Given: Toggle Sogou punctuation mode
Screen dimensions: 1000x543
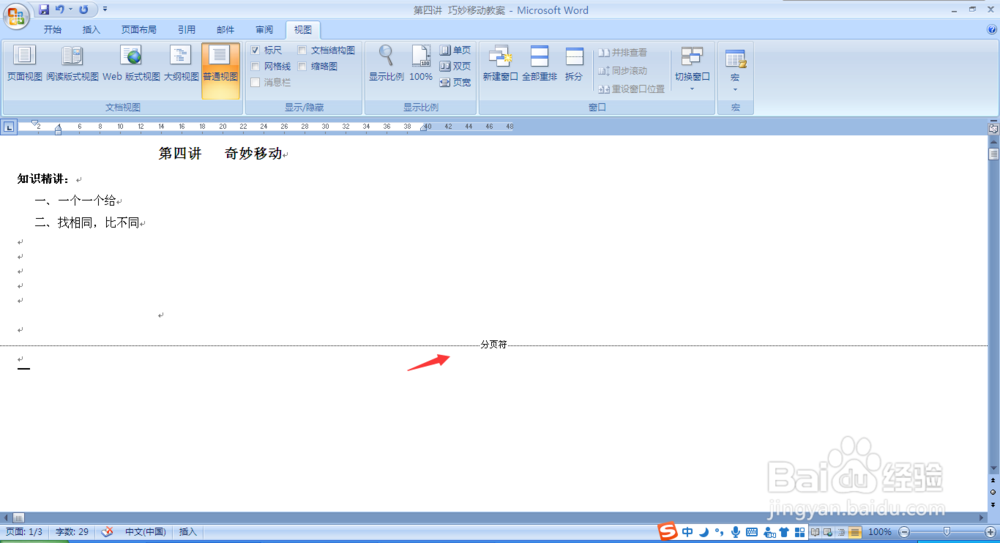Looking at the screenshot, I should click(x=719, y=532).
